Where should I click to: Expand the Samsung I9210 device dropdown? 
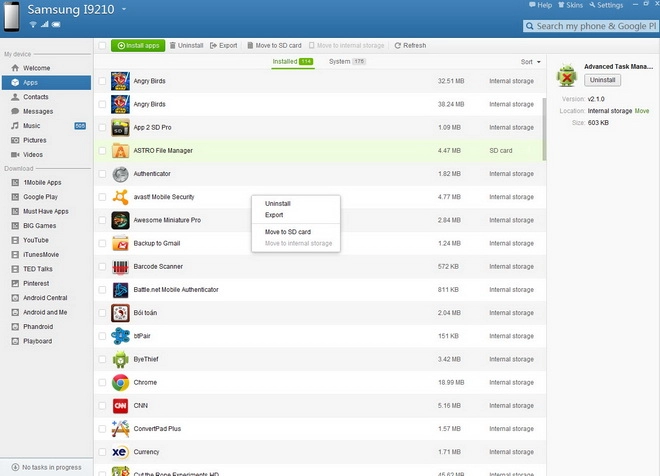coord(124,9)
